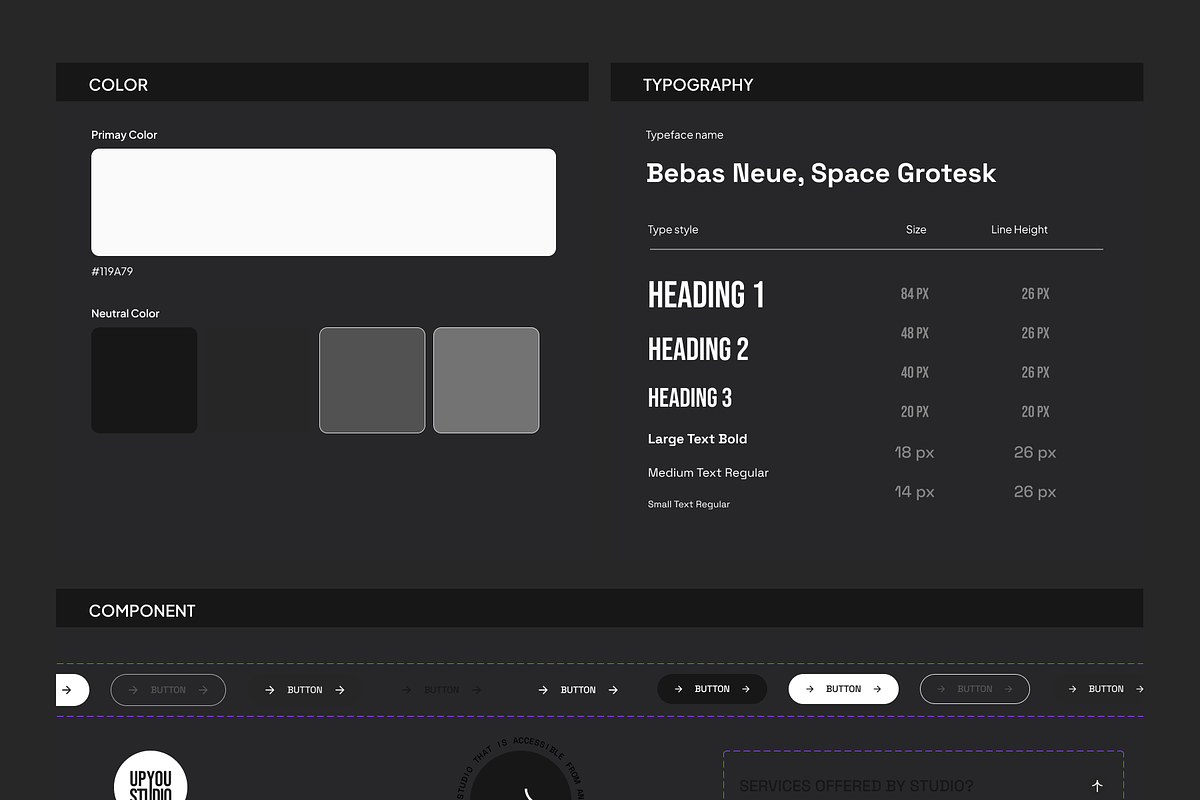Screen dimensions: 1200x800
Task: Open the COMPONENT section header
Action: (599, 608)
